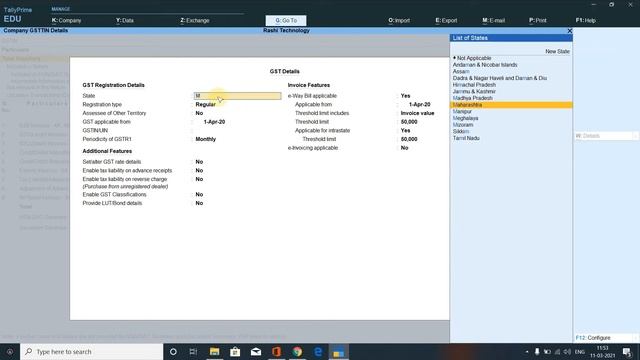Open Mail app from taskbar
The width and height of the screenshot is (640, 360).
click(x=256, y=352)
